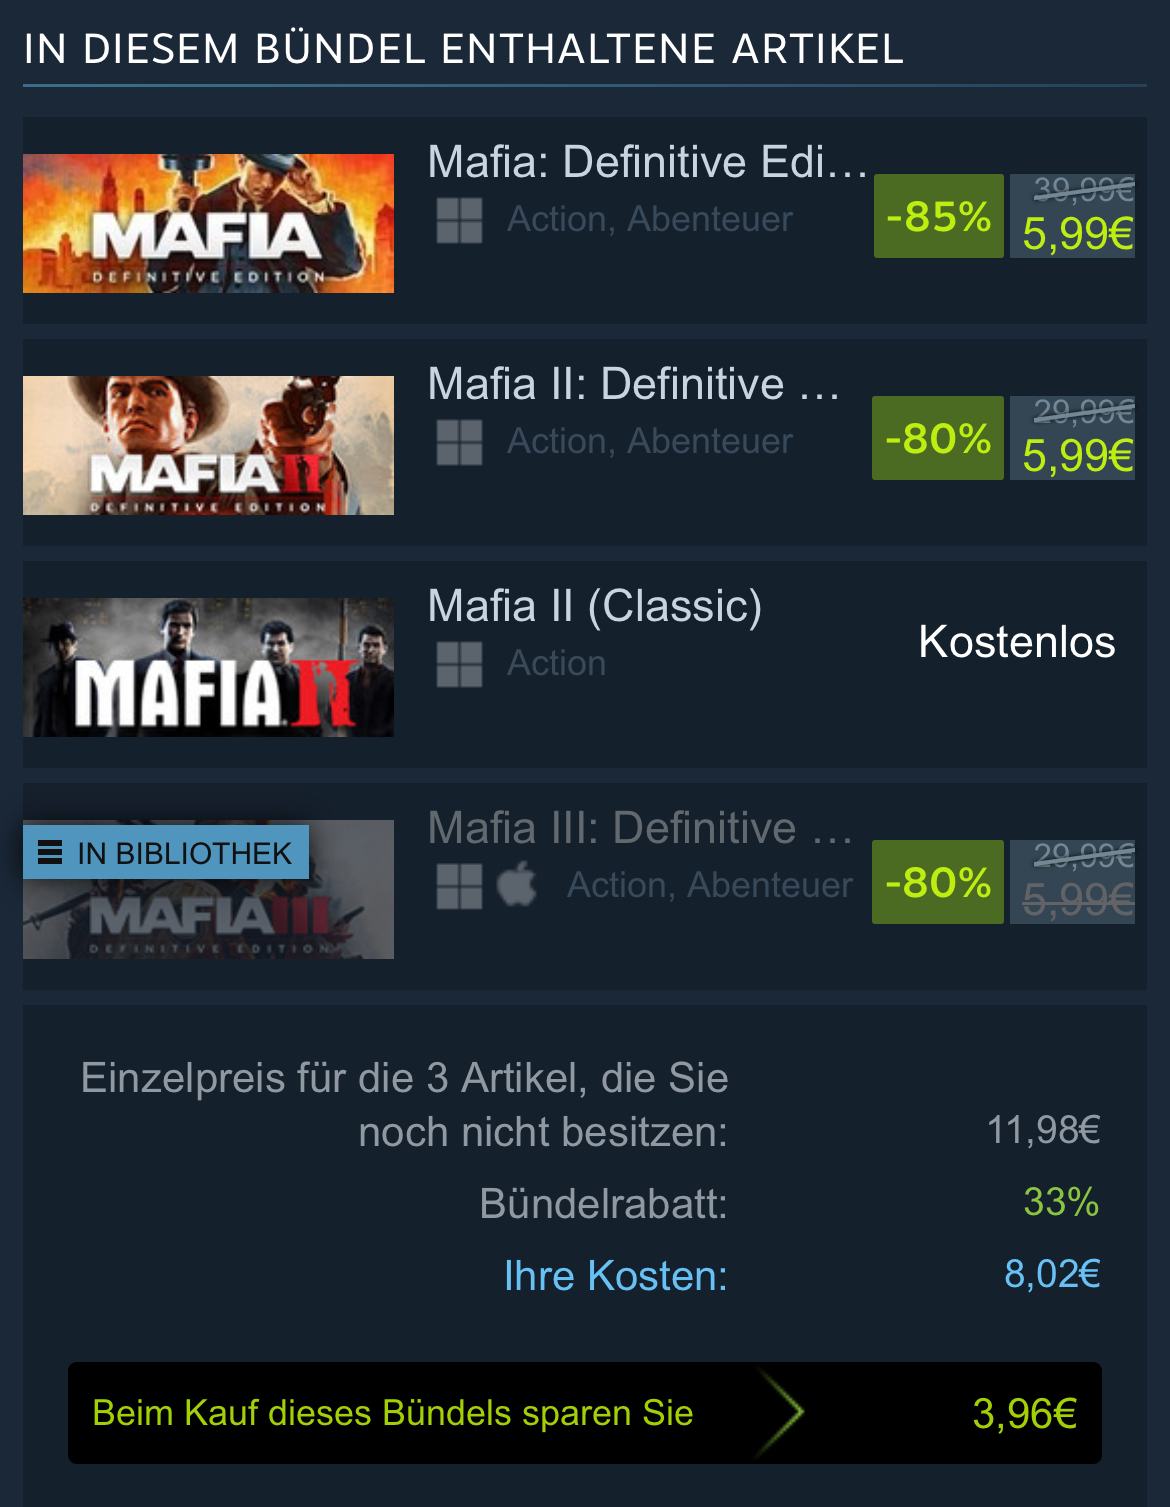Viewport: 1170px width, 1507px height.
Task: Click the -85% discount badge
Action: click(938, 216)
